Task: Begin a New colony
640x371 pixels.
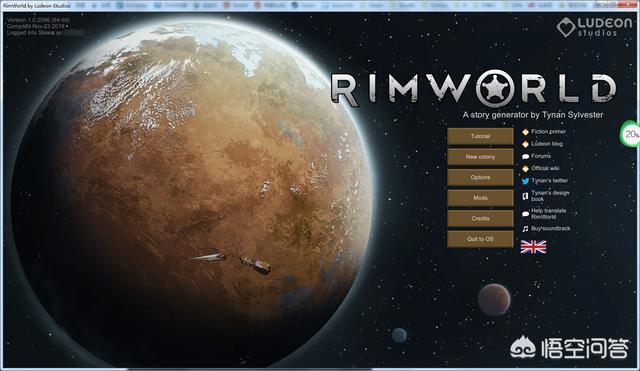Action: [480, 157]
